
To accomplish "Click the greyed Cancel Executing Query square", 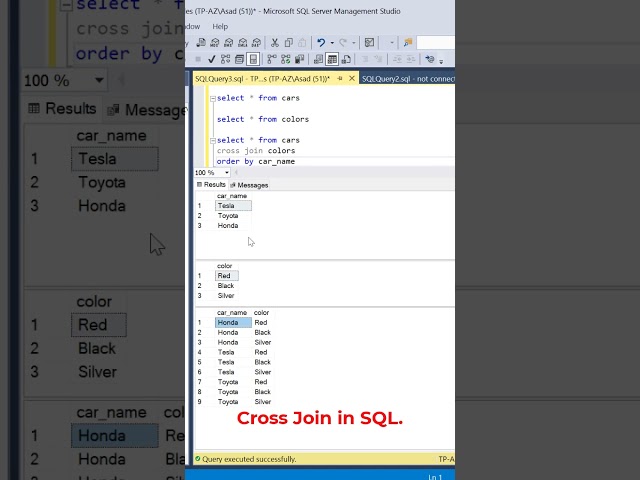I will click(x=198, y=60).
